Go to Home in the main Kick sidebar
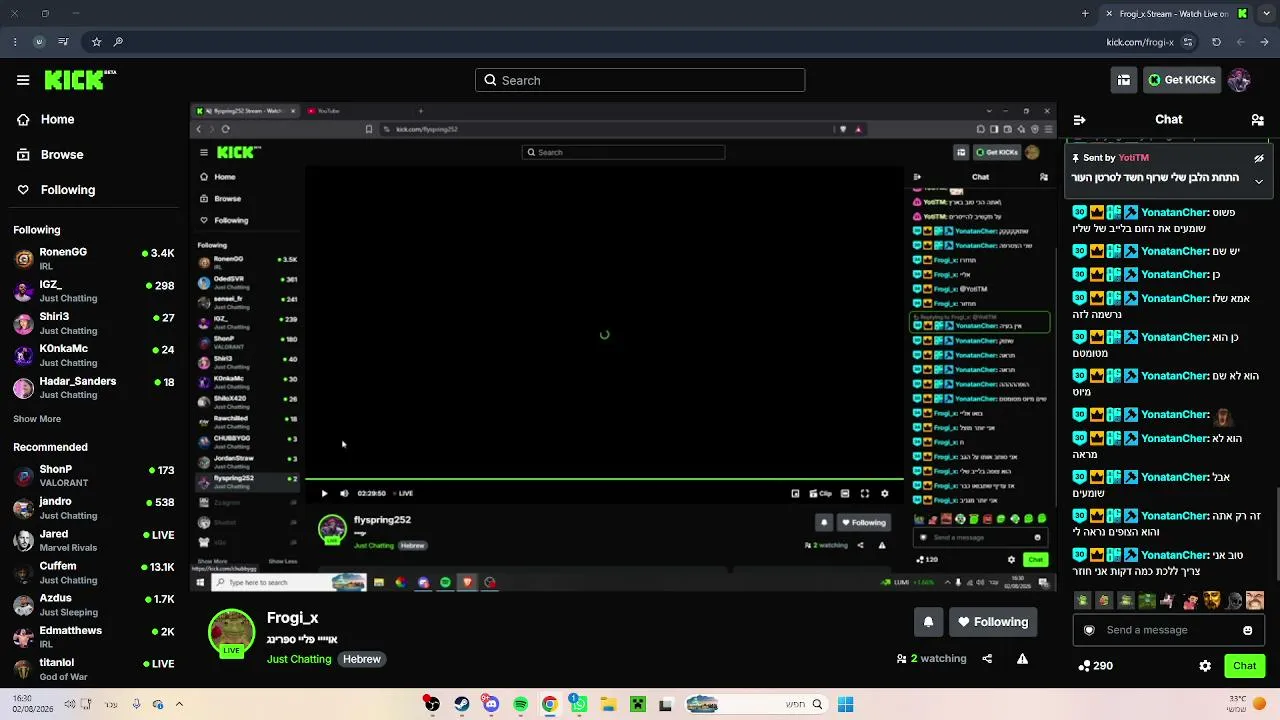1280x720 pixels. point(57,119)
